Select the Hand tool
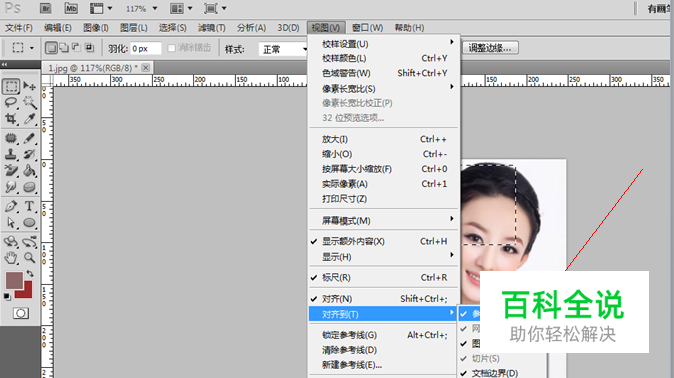 (11, 258)
